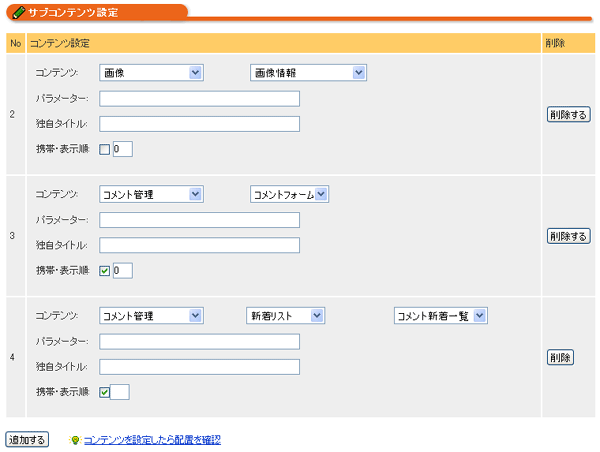Screen dimensions: 600x452
Task: Click 削除する button for row 3
Action: click(568, 236)
